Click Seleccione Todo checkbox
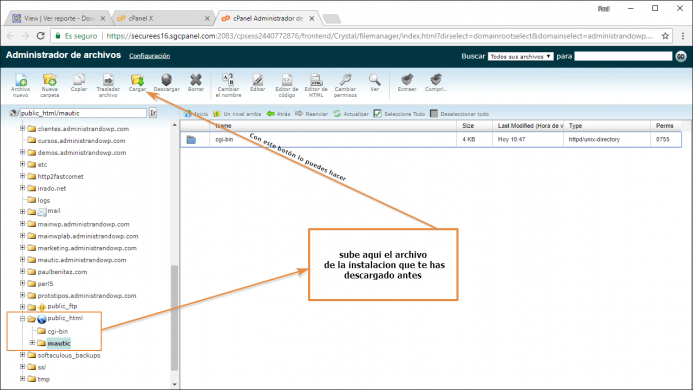 tap(377, 114)
